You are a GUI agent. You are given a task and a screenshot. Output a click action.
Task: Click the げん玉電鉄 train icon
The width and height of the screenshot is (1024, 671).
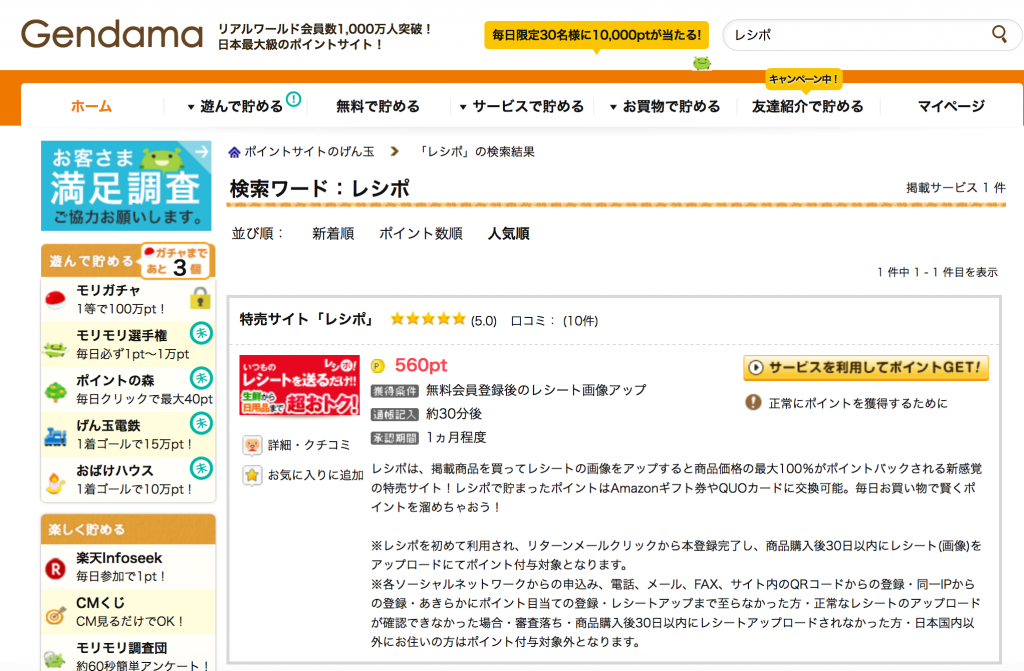55,435
